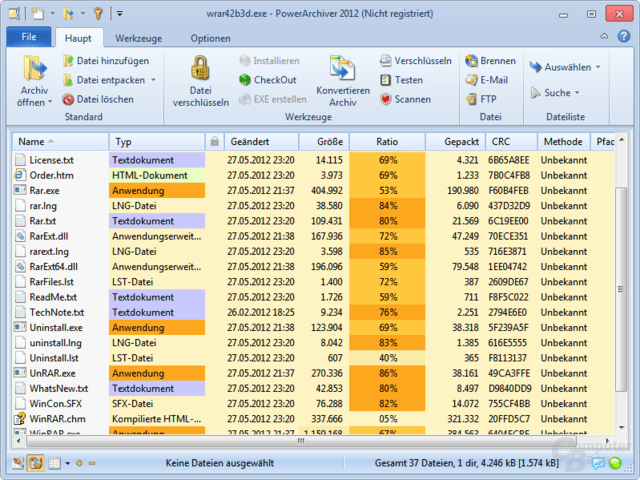The width and height of the screenshot is (640, 480).
Task: Select the WinCon.SFX file row
Action: click(313, 404)
